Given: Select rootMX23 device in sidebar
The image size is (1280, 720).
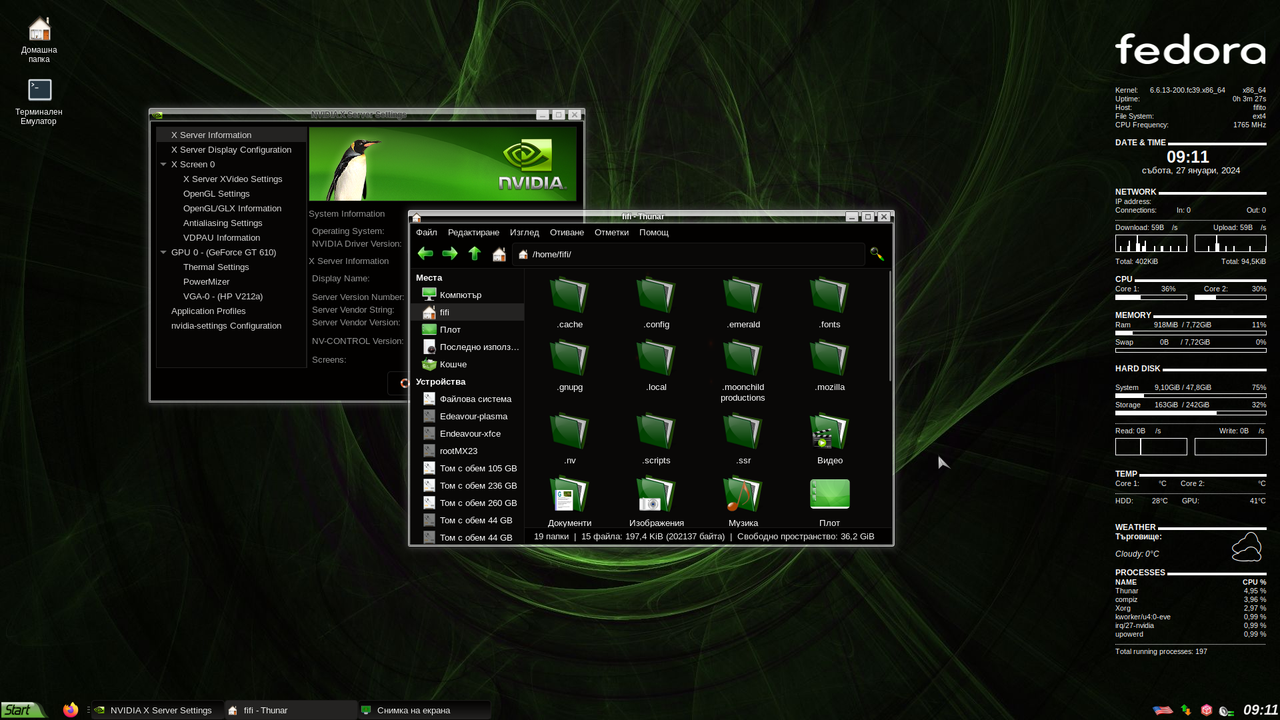Looking at the screenshot, I should click(467, 451).
